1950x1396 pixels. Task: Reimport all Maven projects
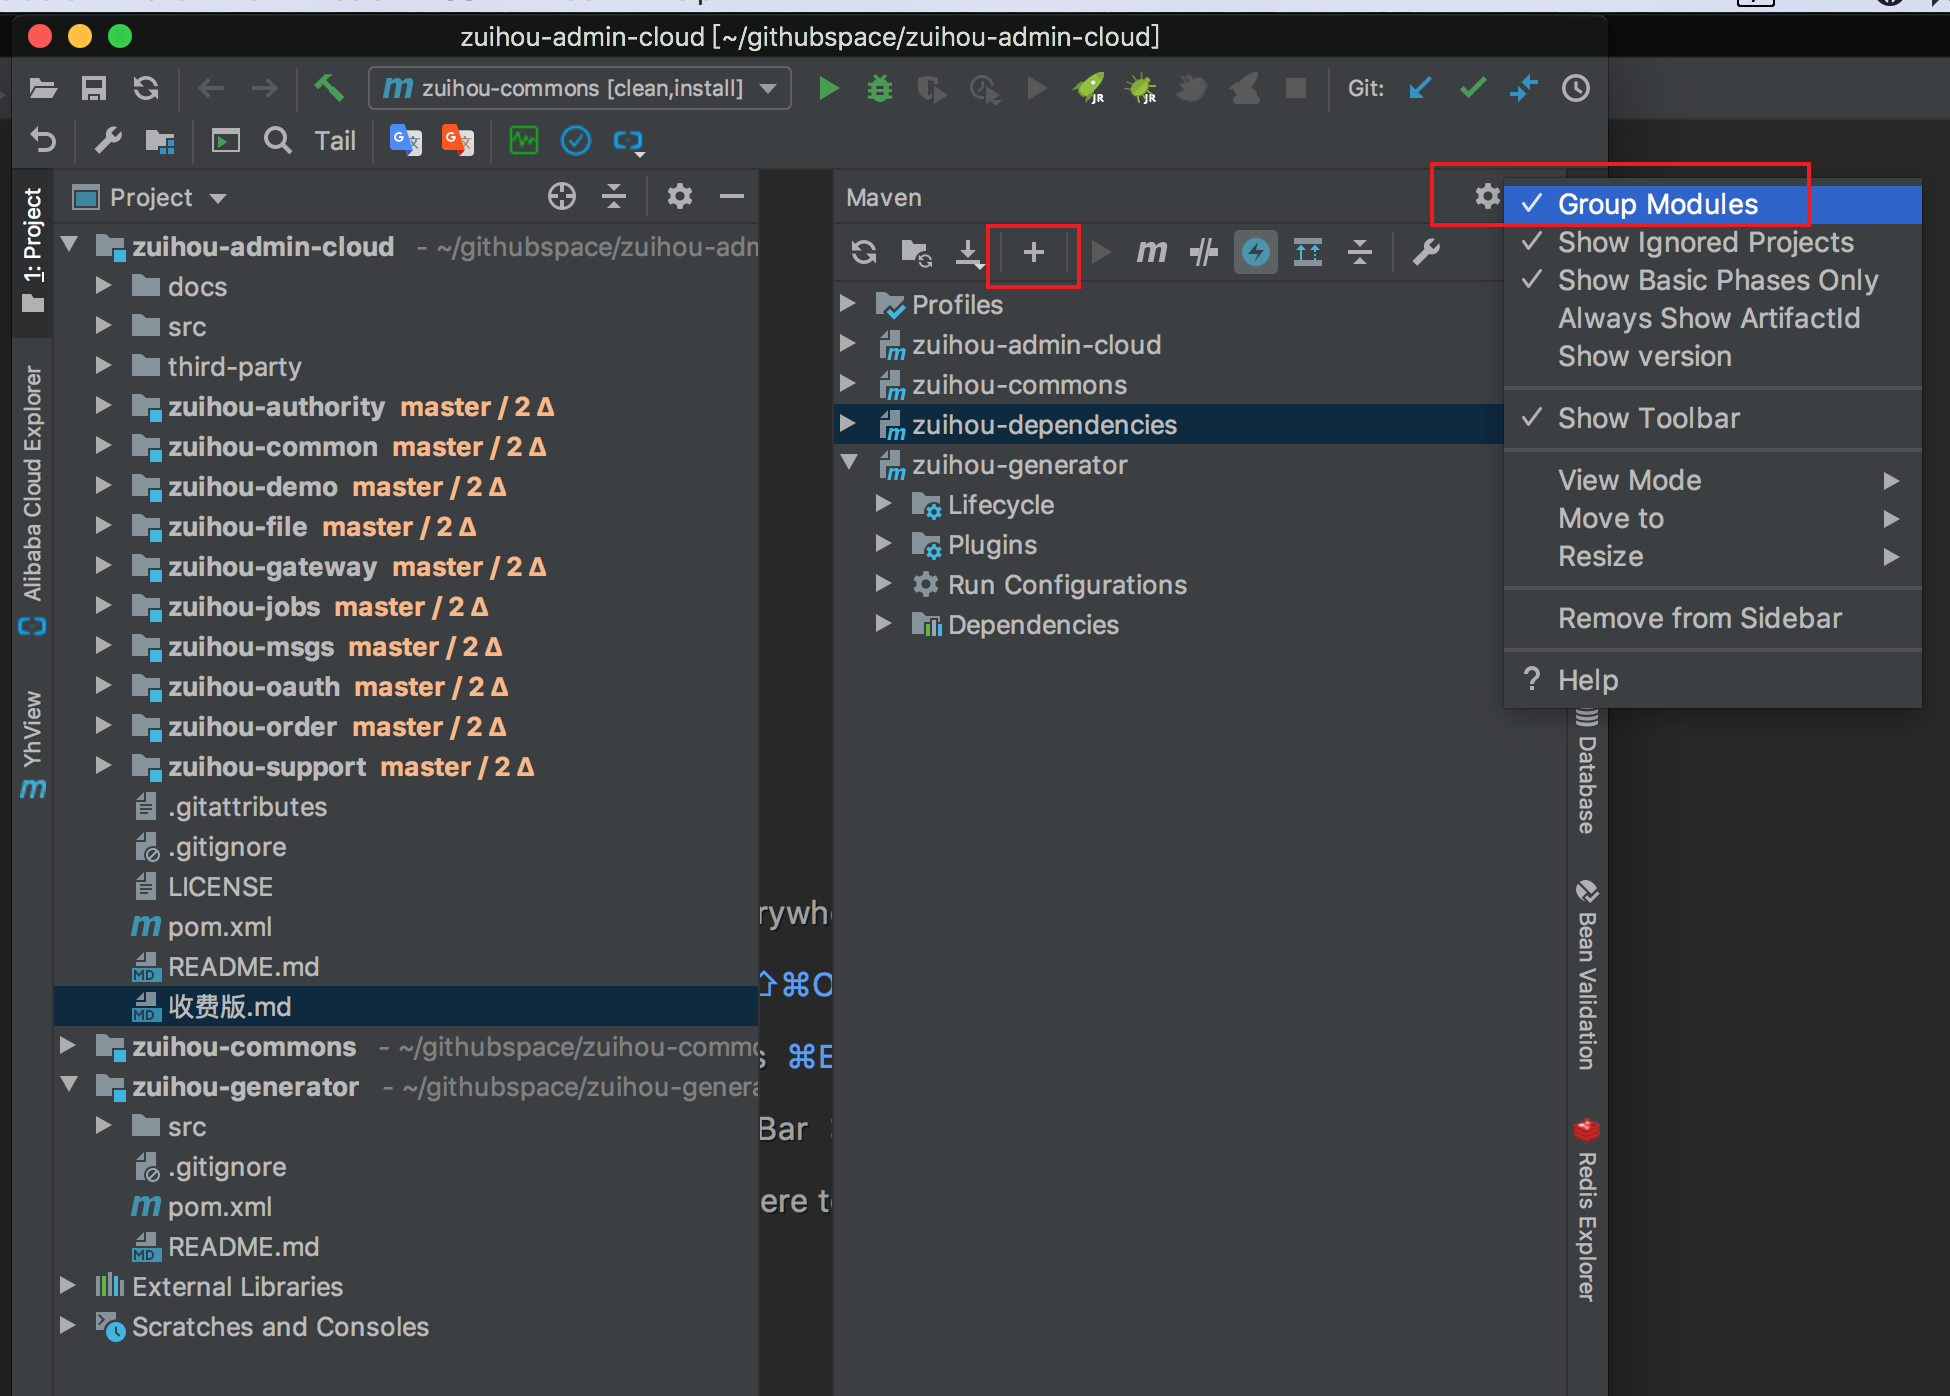(x=864, y=252)
